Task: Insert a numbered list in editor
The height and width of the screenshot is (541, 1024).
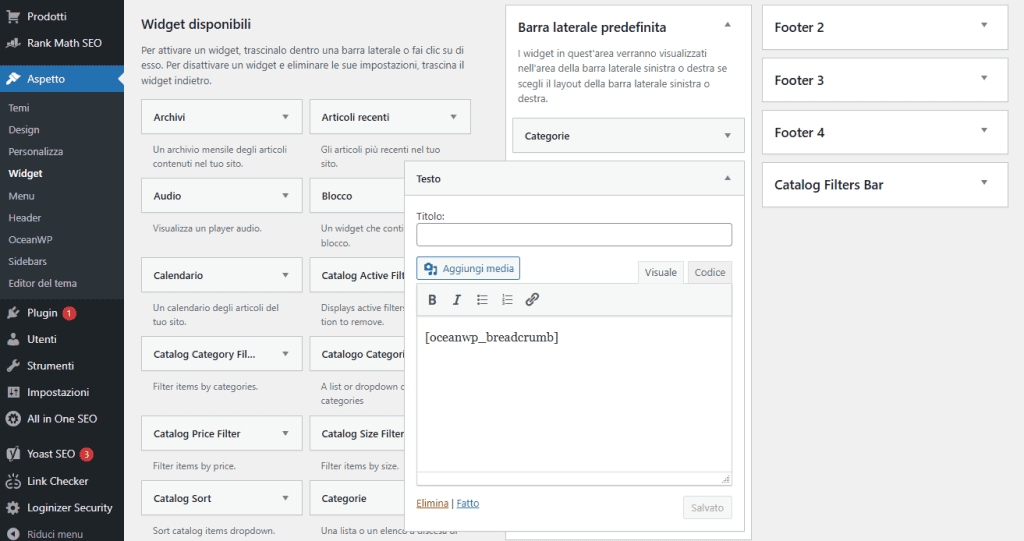Action: point(507,299)
